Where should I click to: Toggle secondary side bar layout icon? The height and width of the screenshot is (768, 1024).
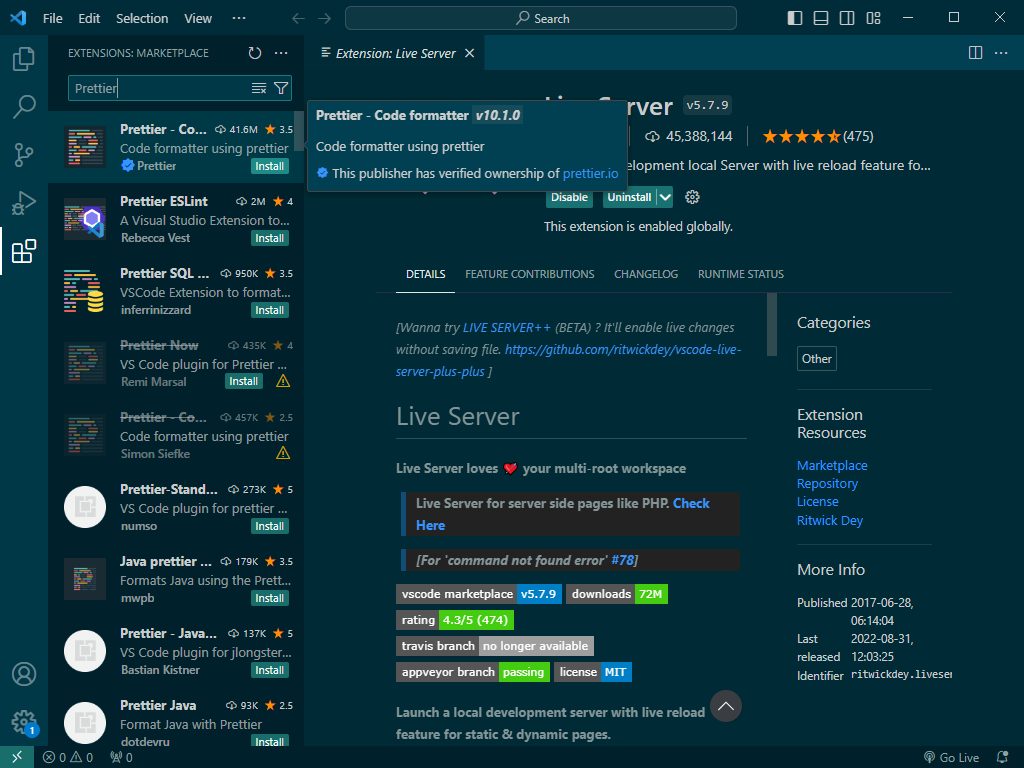tap(847, 18)
